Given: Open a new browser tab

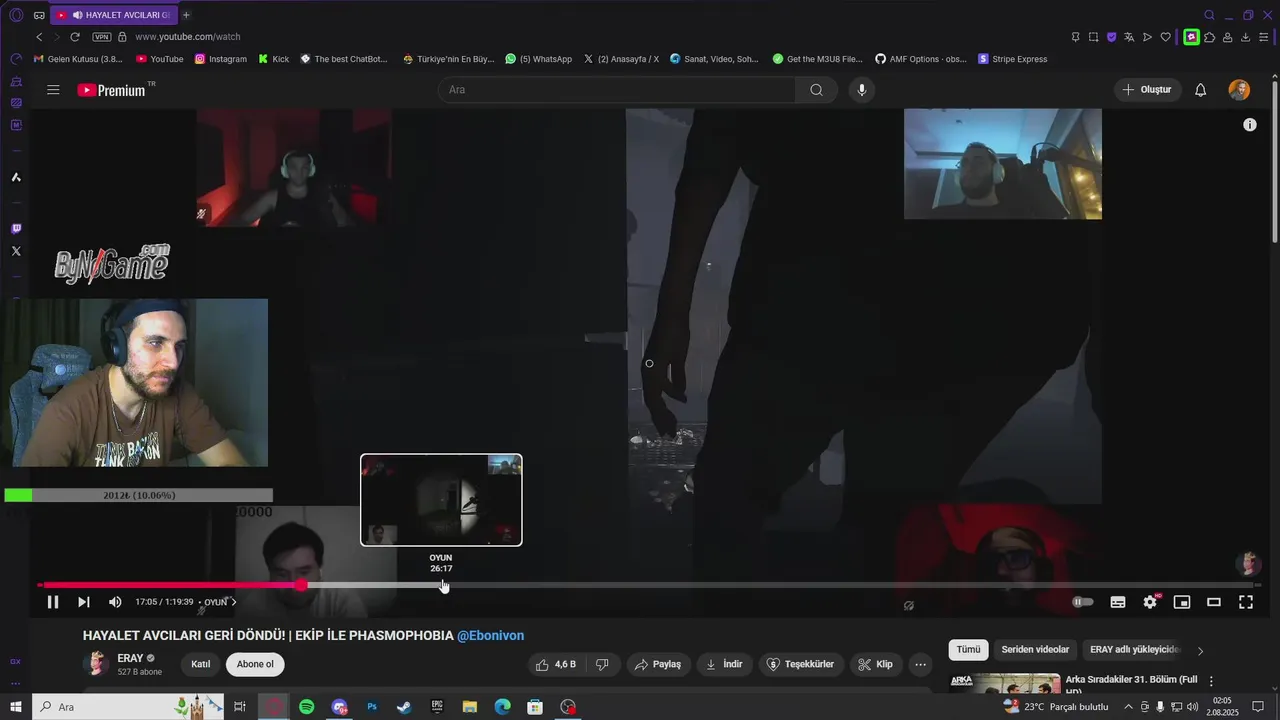Looking at the screenshot, I should click(186, 15).
